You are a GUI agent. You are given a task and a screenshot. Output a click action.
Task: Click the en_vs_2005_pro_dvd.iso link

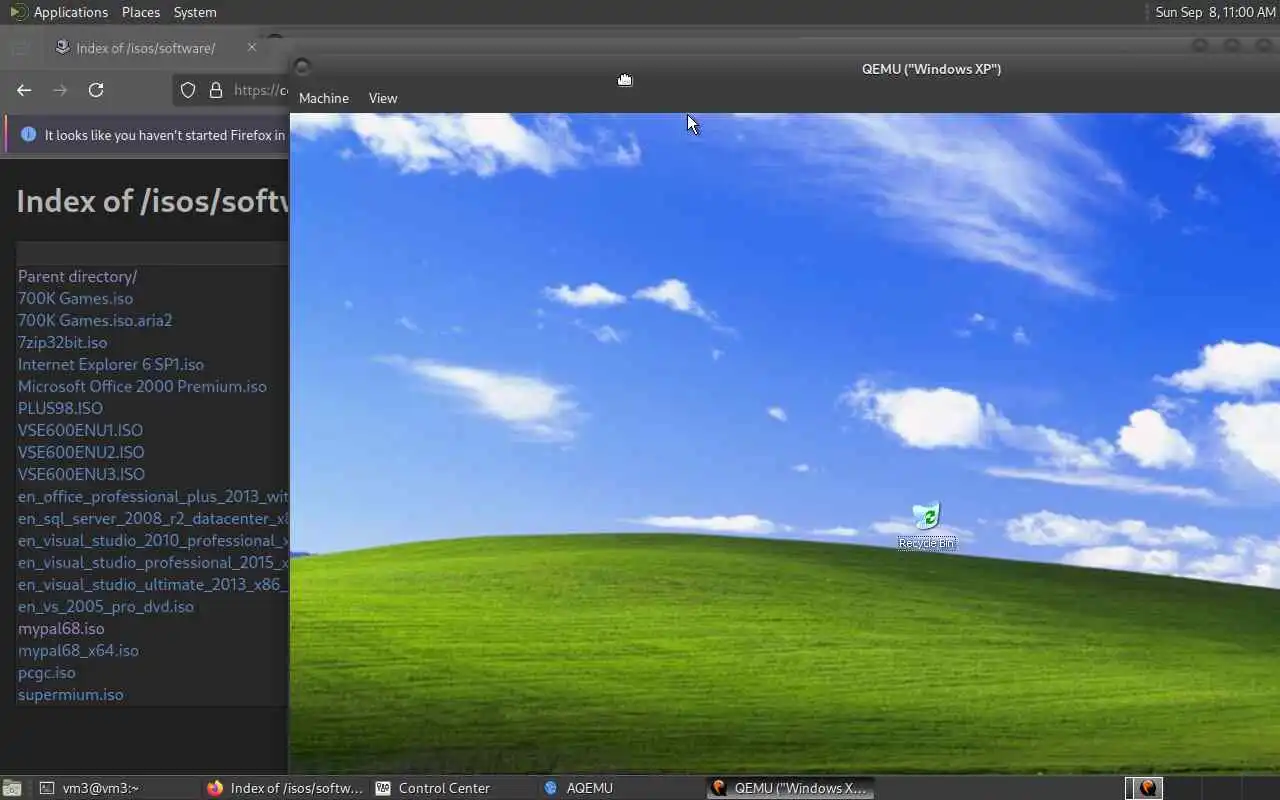point(106,606)
